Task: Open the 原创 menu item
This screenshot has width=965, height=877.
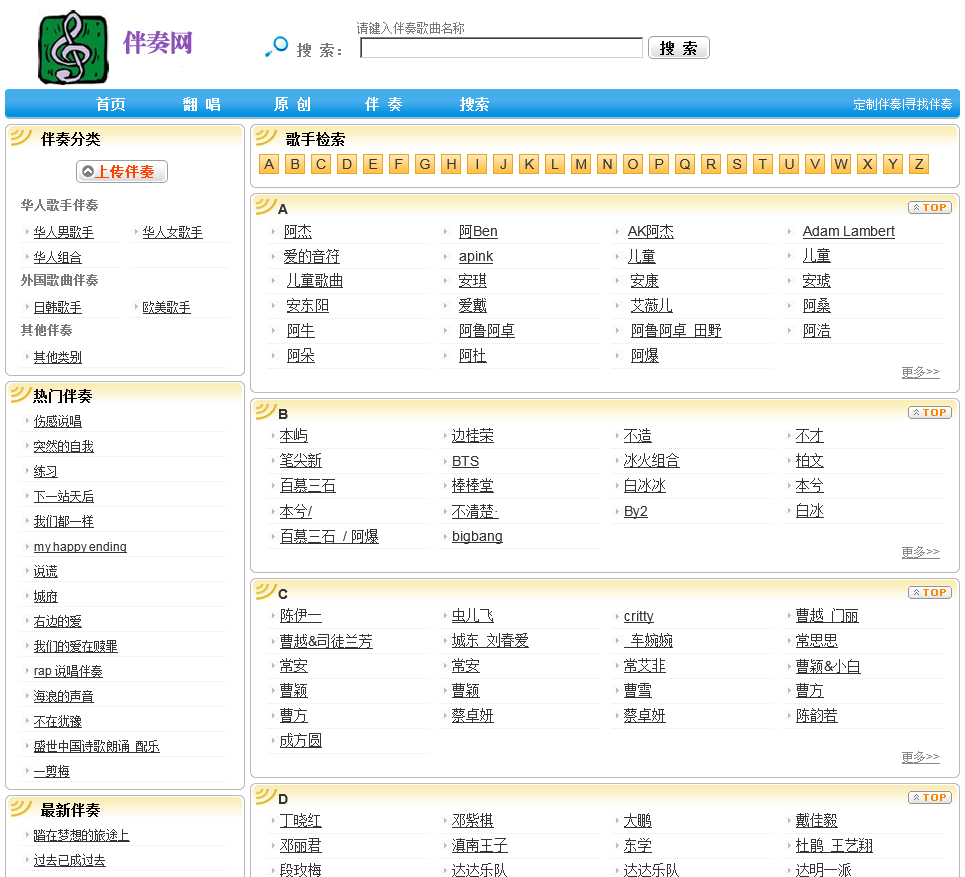Action: 292,104
